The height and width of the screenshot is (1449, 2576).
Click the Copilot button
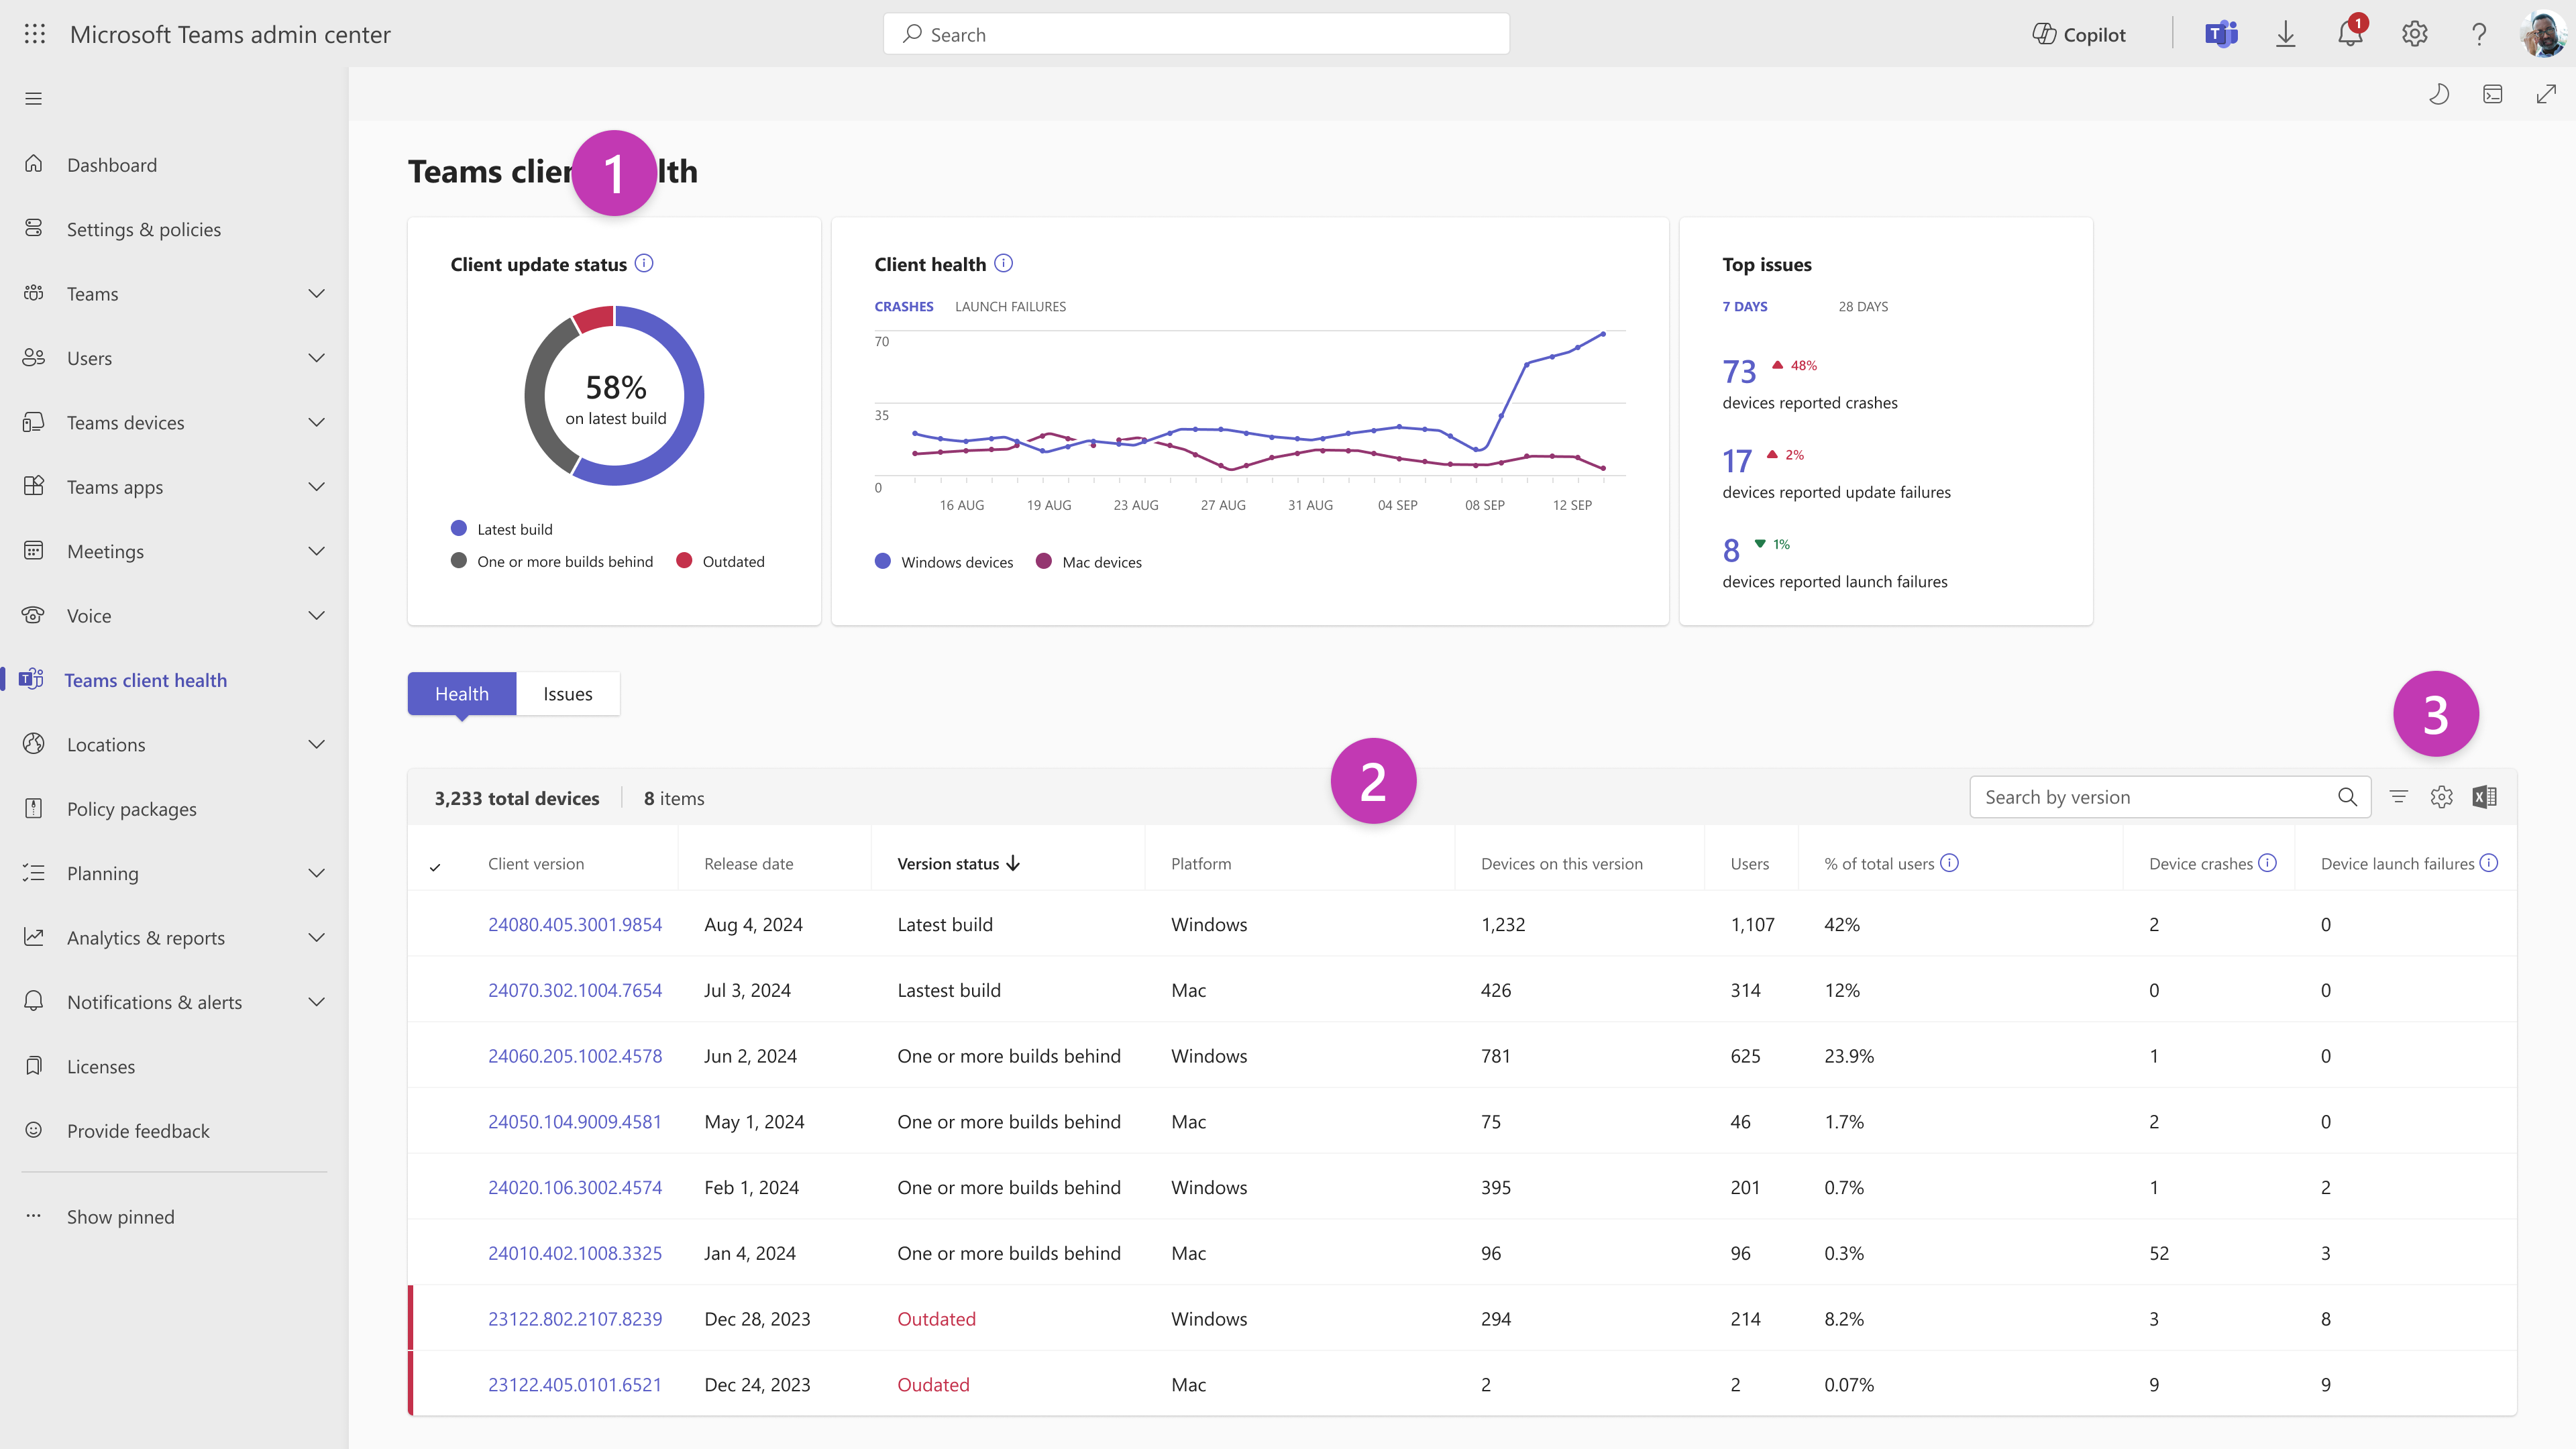click(x=2079, y=35)
